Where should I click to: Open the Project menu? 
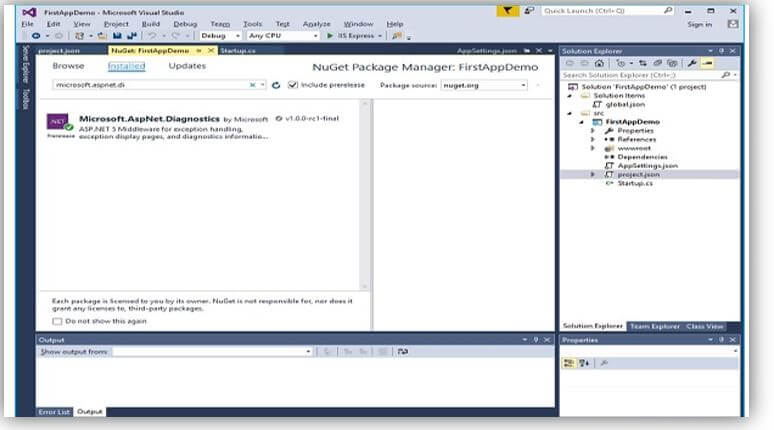point(116,24)
